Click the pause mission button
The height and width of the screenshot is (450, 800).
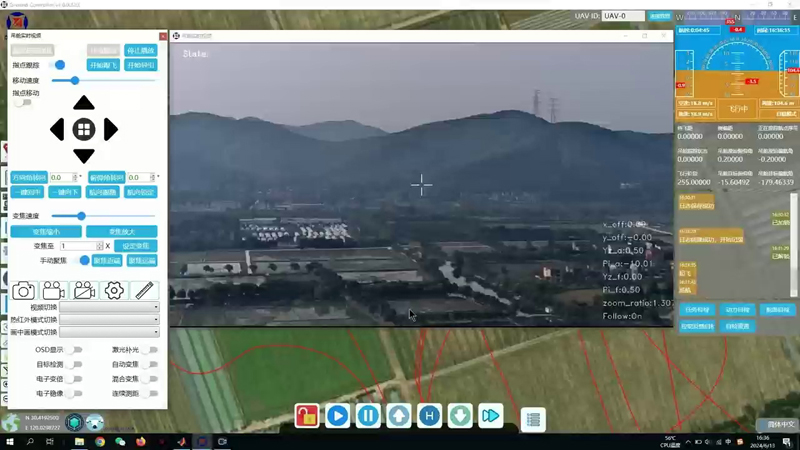368,416
